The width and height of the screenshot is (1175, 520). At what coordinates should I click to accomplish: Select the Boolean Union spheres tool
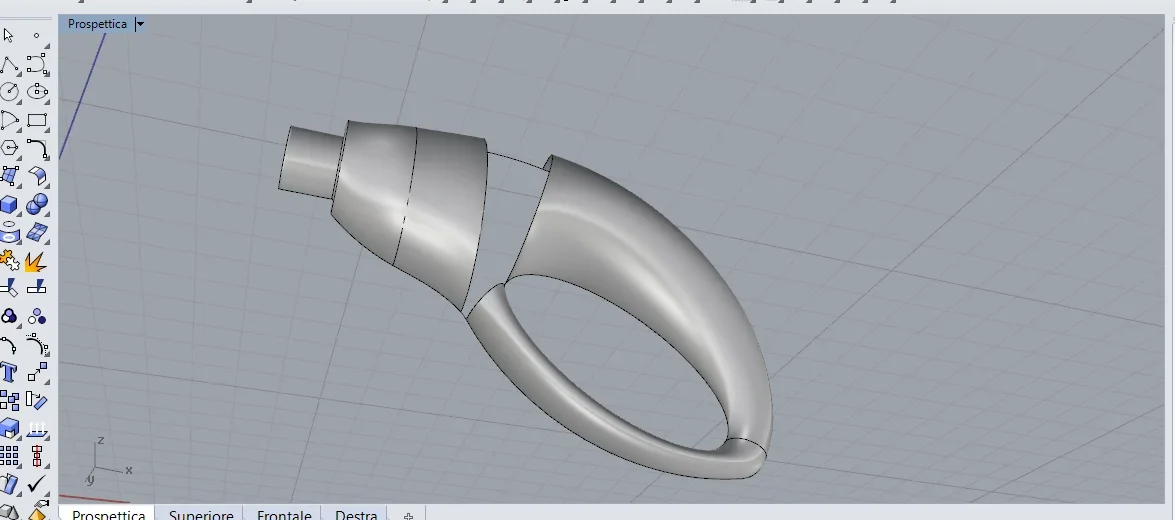(37, 204)
